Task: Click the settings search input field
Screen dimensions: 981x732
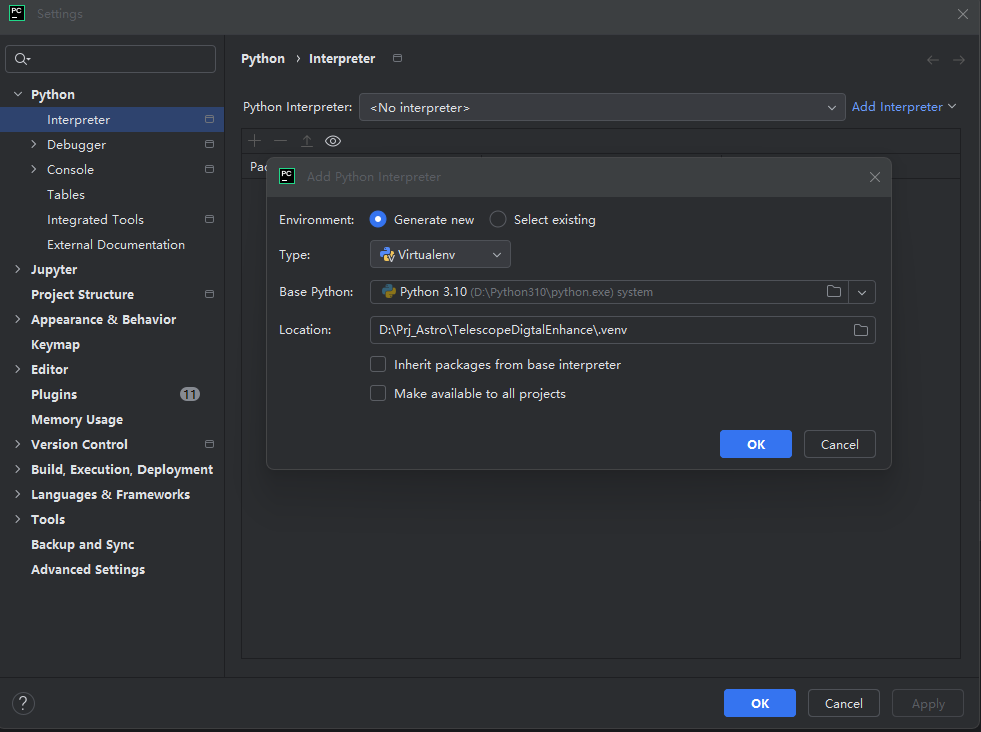Action: [x=111, y=59]
